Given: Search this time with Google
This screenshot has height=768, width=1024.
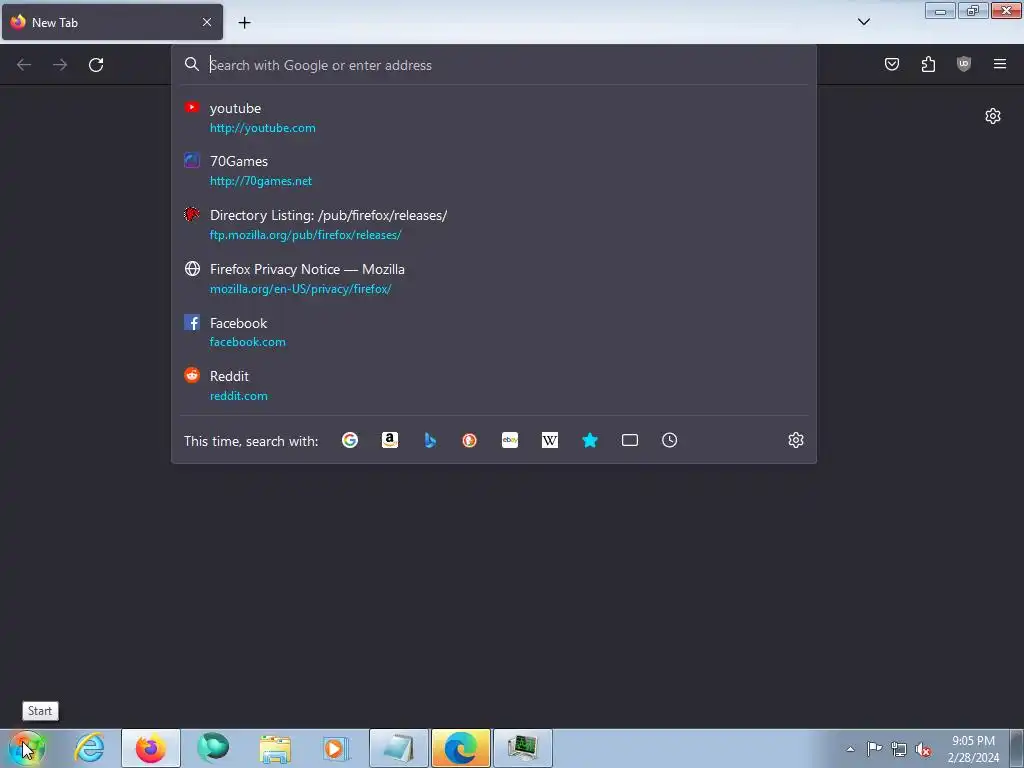Looking at the screenshot, I should pyautogui.click(x=350, y=440).
